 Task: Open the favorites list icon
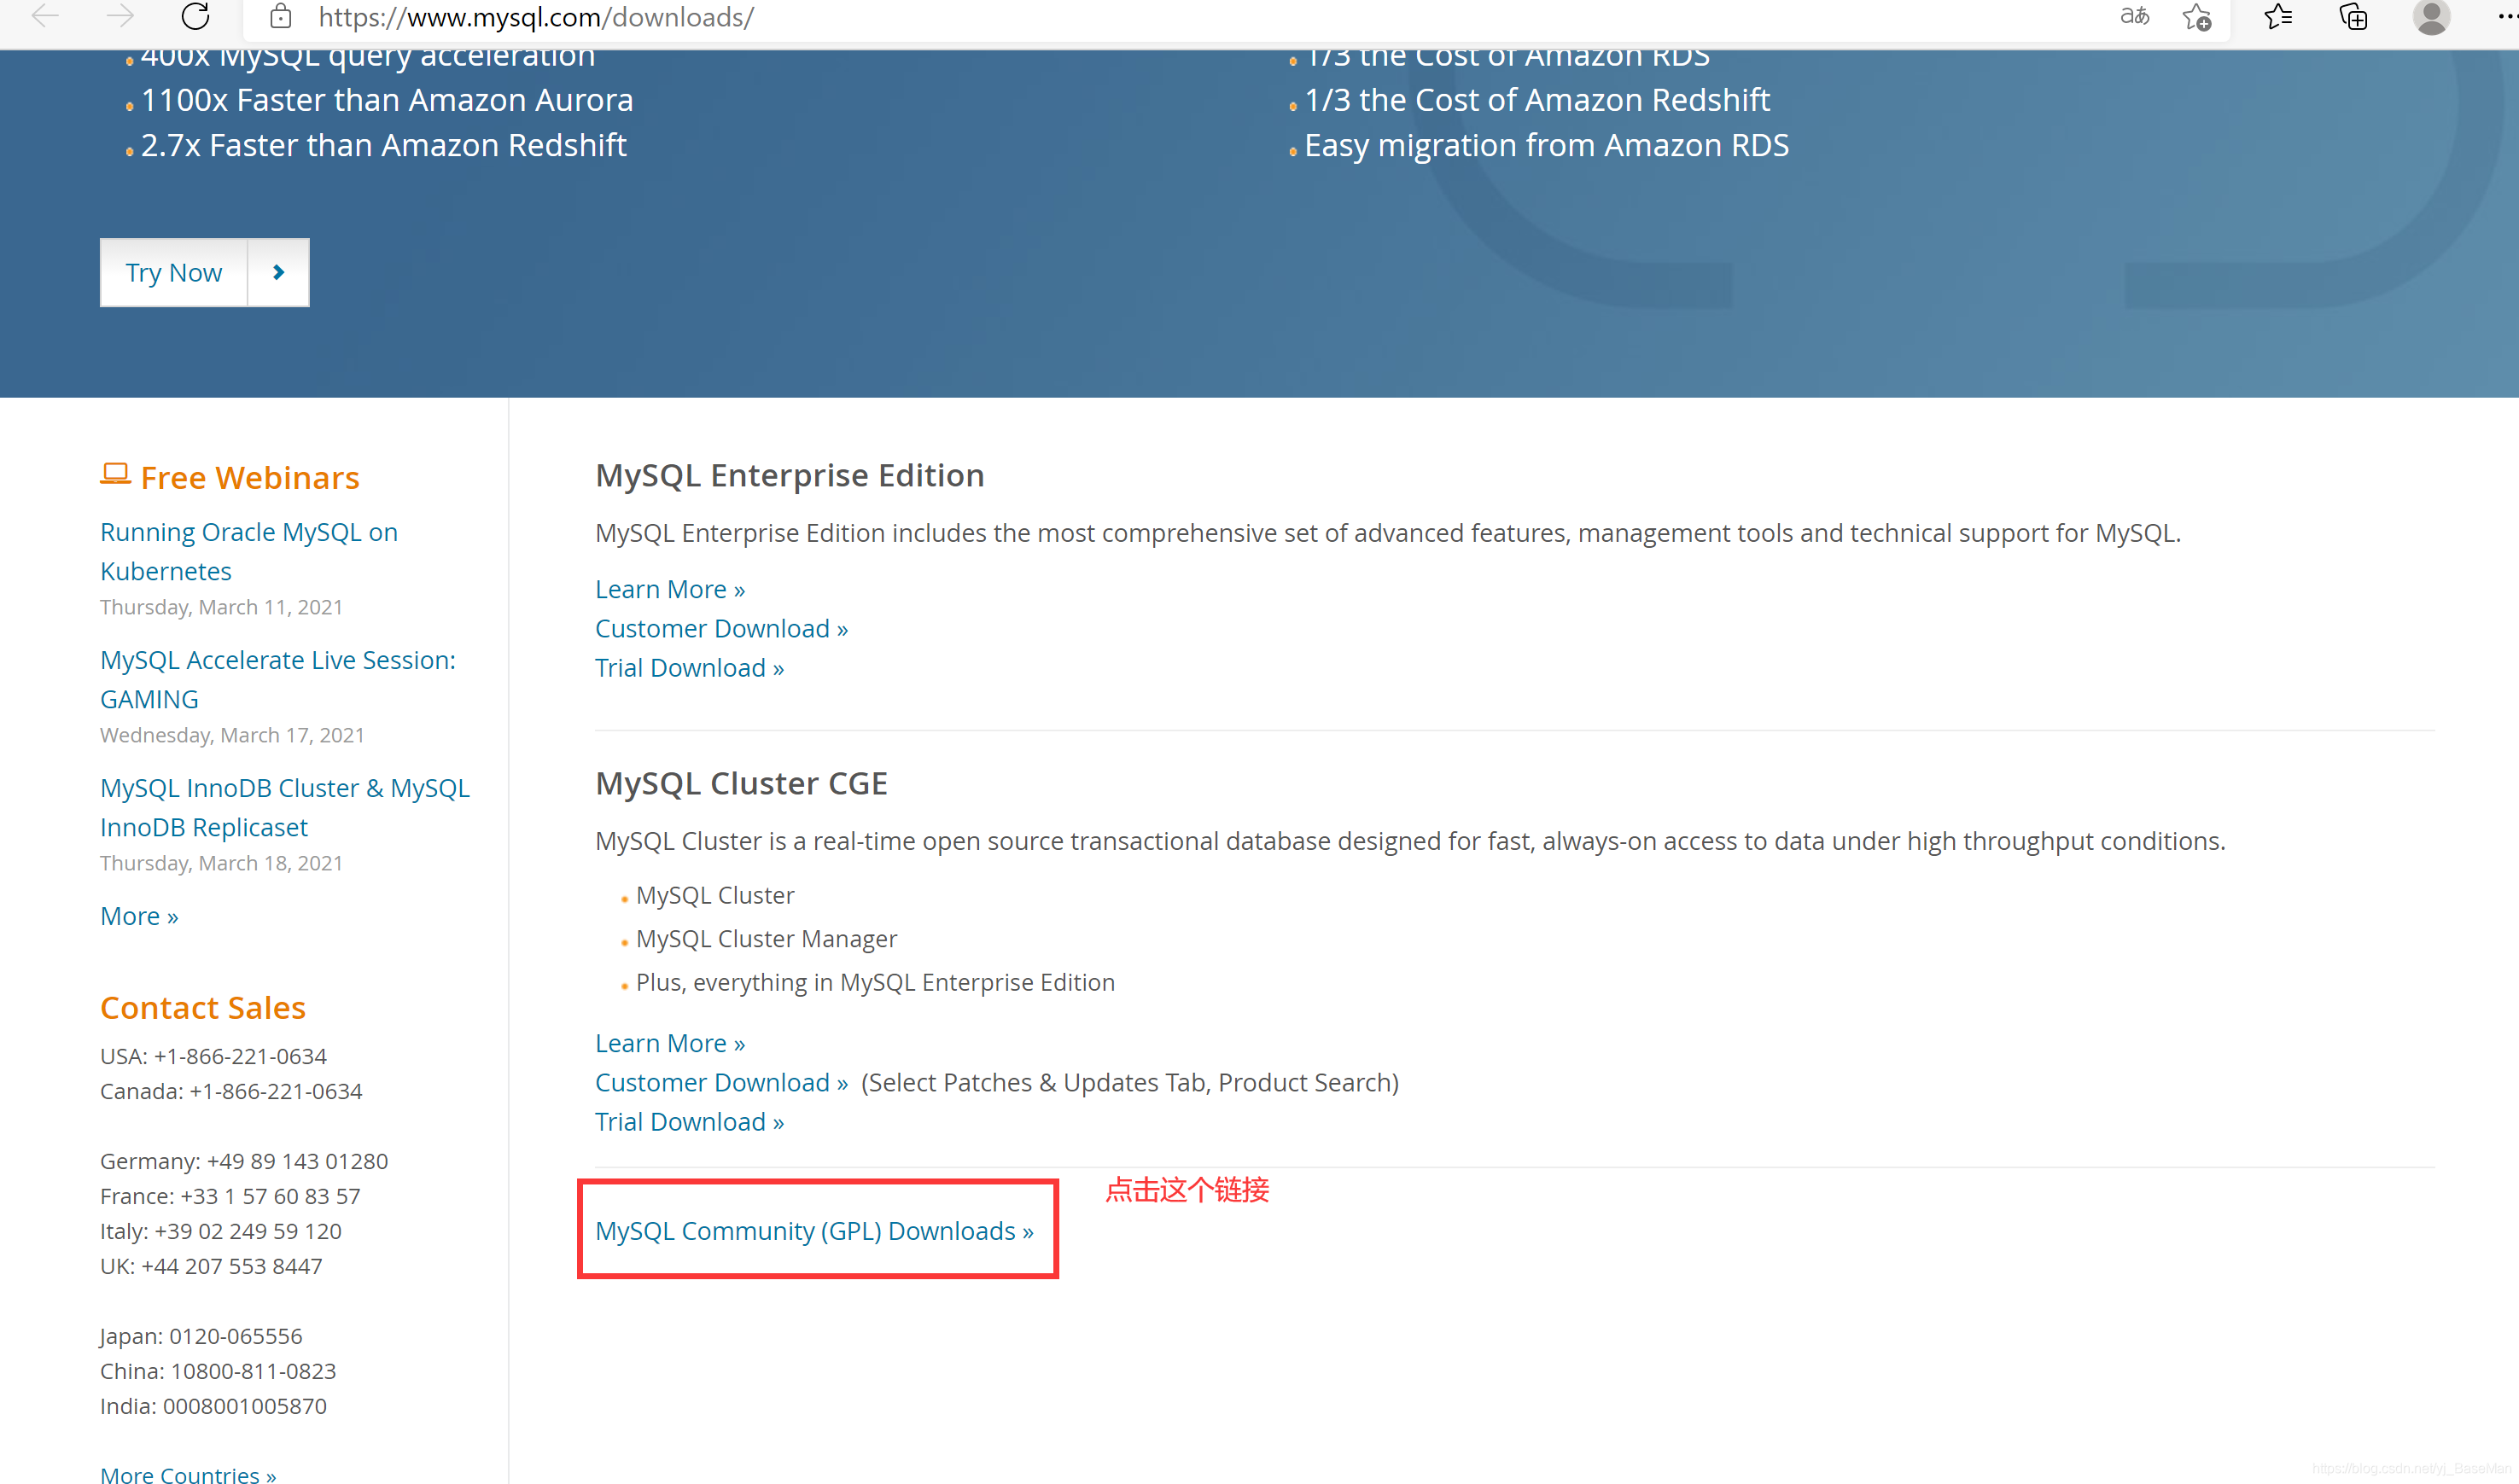point(2278,16)
